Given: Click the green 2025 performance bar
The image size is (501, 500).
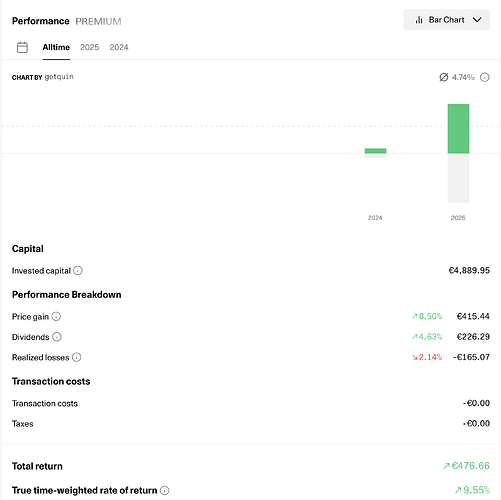Looking at the screenshot, I should (458, 129).
